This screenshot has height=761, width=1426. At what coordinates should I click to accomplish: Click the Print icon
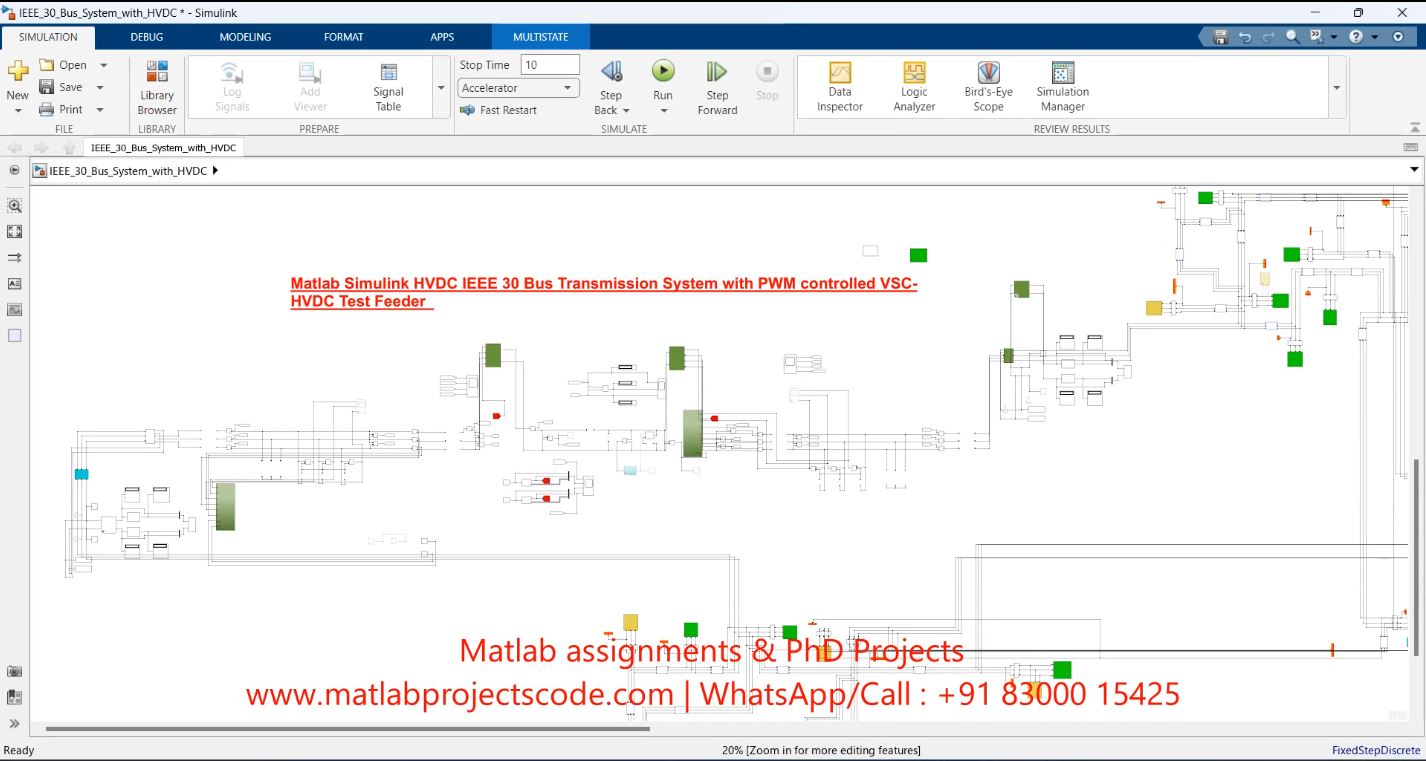[47, 109]
